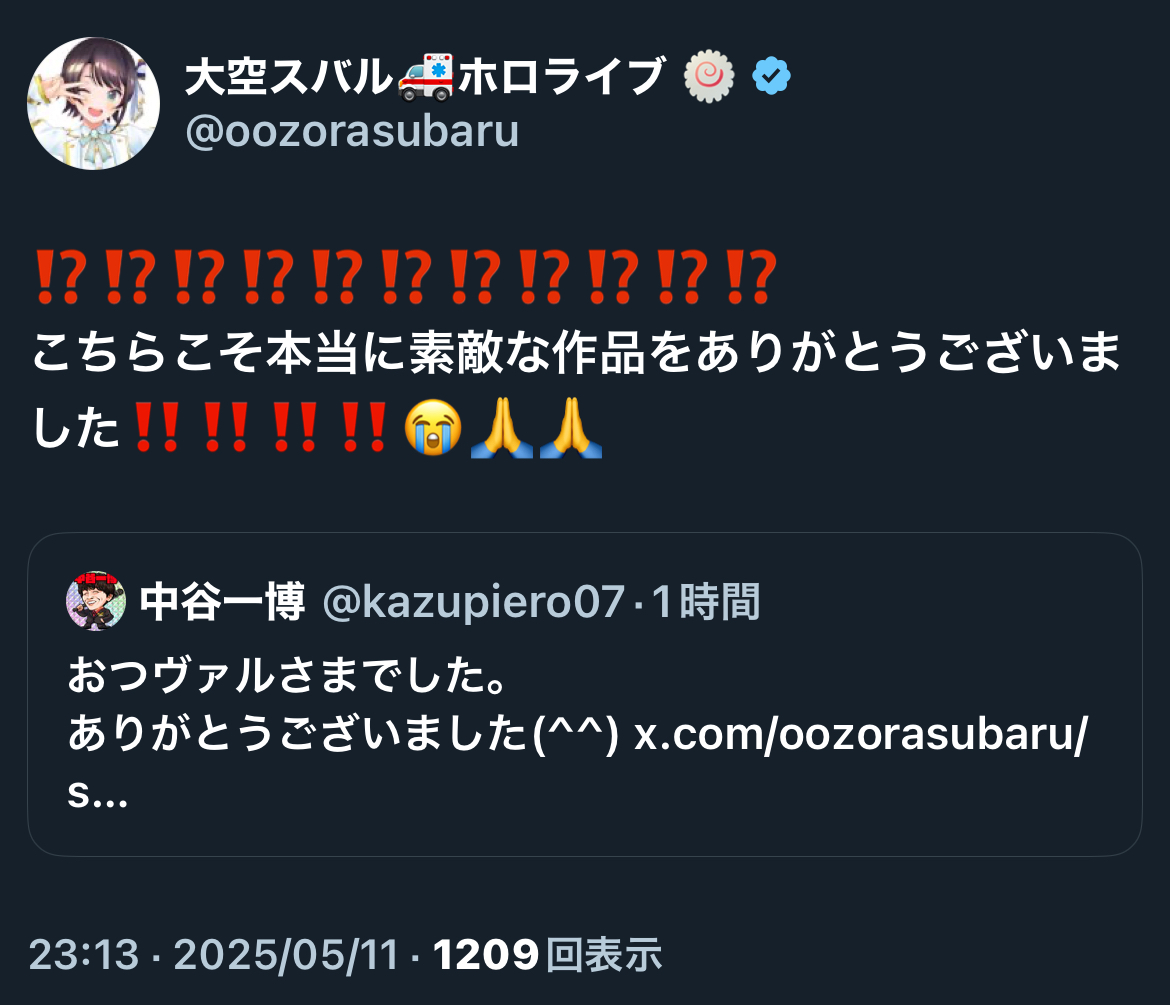Open the post time 23:13 · 2025/05/11

[x=213, y=954]
